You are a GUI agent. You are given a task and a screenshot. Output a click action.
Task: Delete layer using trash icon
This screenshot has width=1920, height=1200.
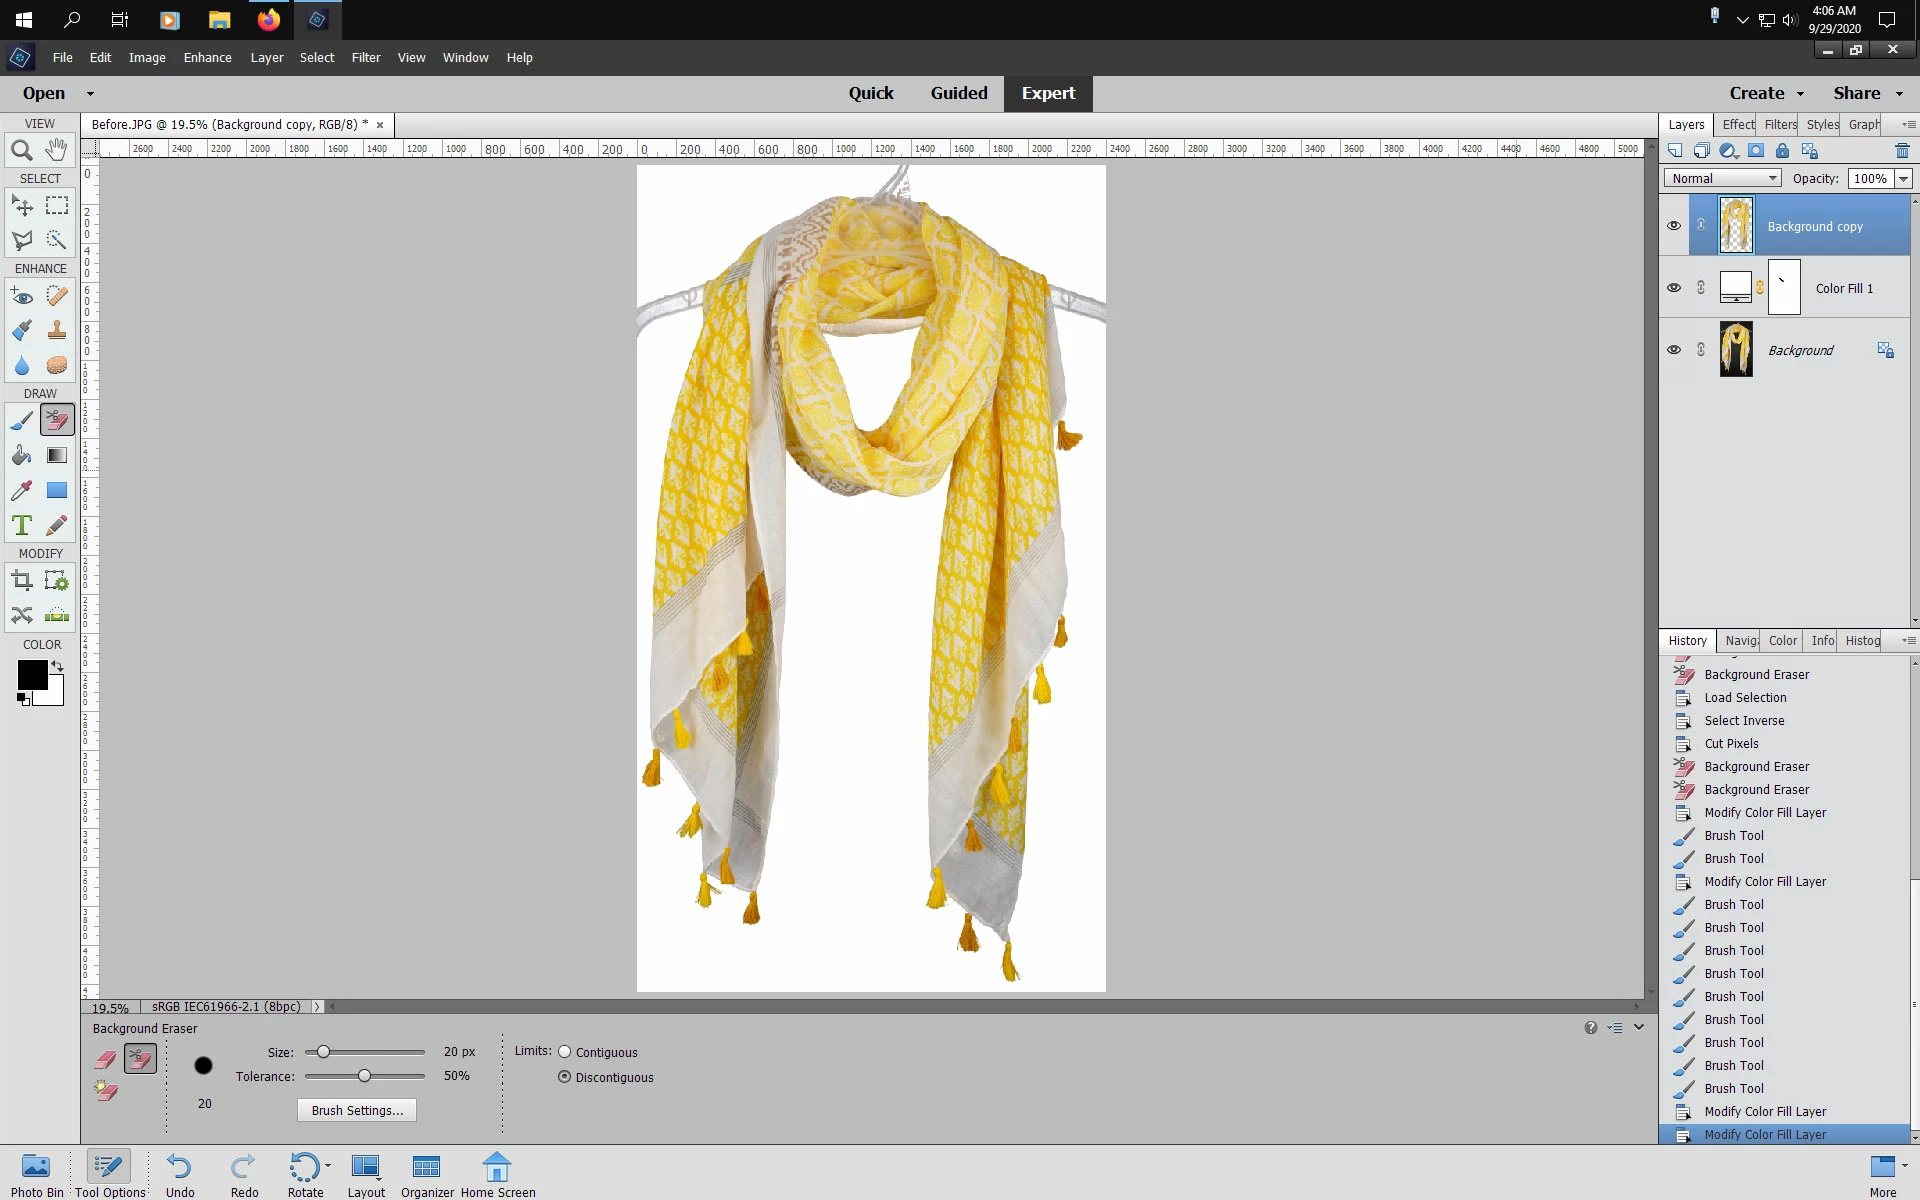[x=1902, y=151]
